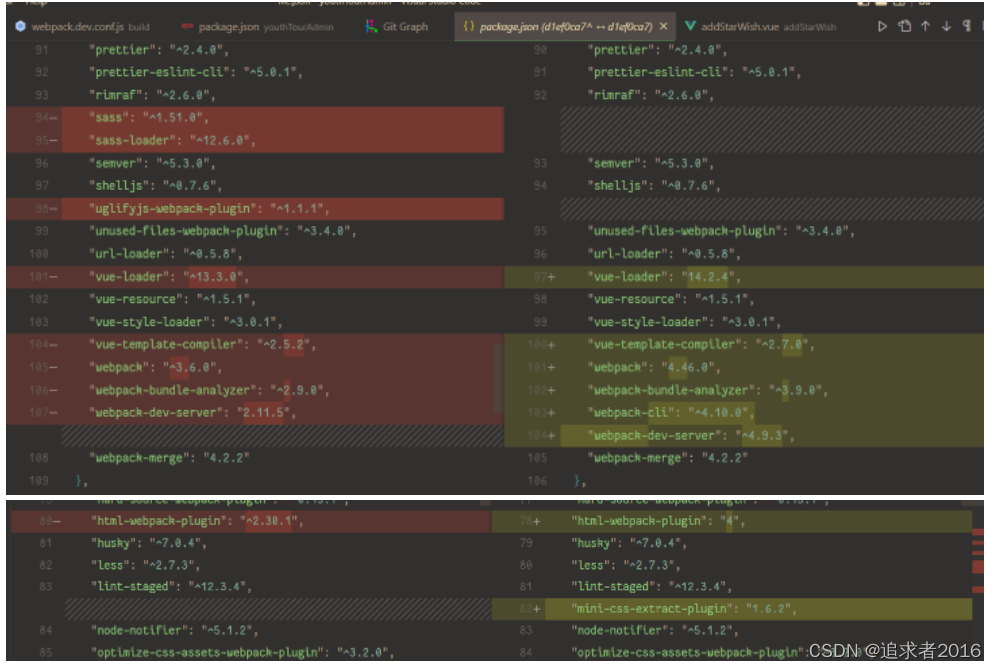Click removed line "webpack-dev-server": "2.11.5"
Viewport: 997px width, 670px height.
[192, 413]
